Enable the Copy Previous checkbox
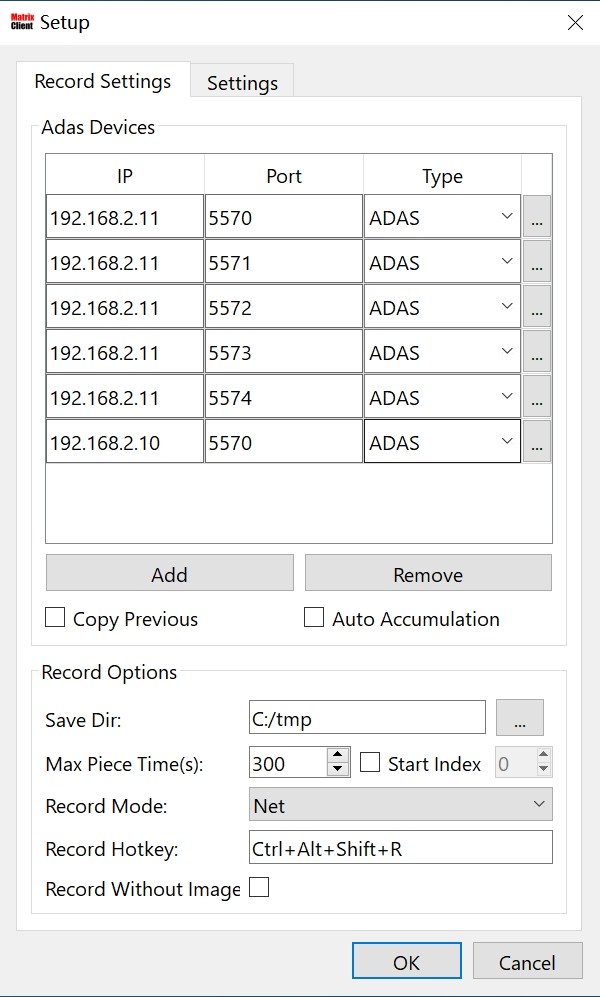This screenshot has height=997, width=600. pyautogui.click(x=56, y=618)
